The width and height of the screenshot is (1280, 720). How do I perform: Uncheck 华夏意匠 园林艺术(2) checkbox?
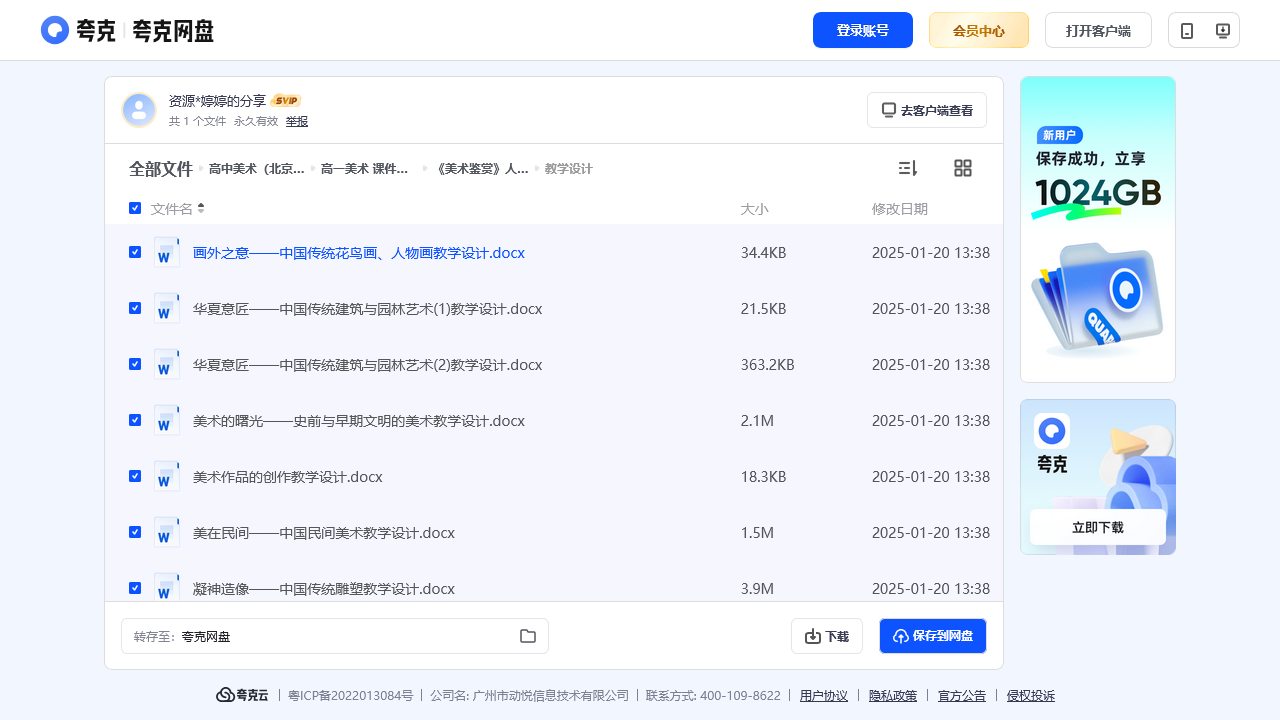pos(135,364)
